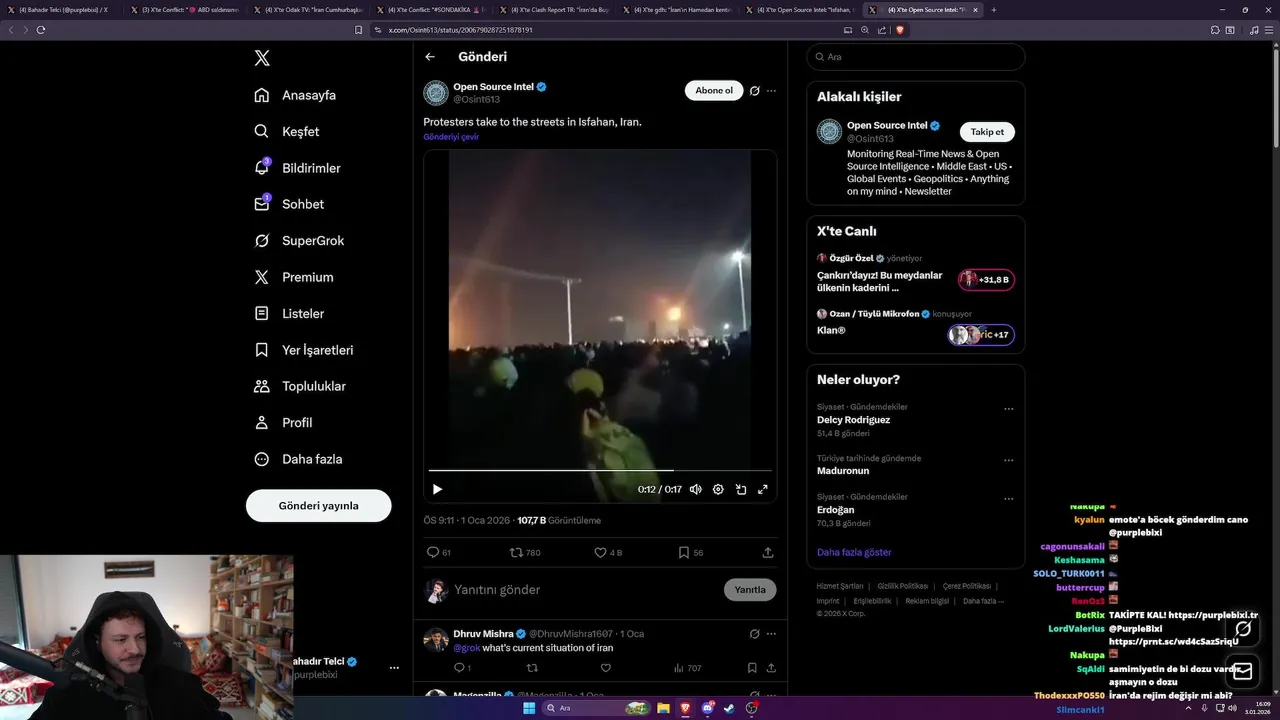This screenshot has height=720, width=1280.
Task: Reply to post with 61 comments
Action: click(x=438, y=552)
